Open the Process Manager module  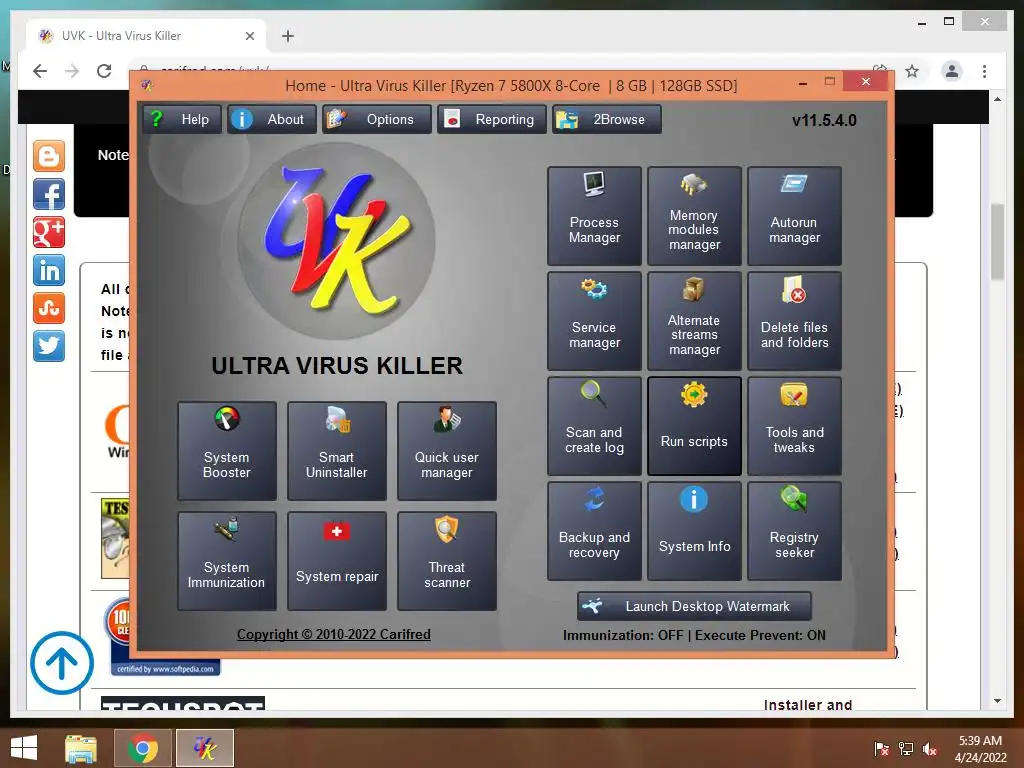(594, 216)
